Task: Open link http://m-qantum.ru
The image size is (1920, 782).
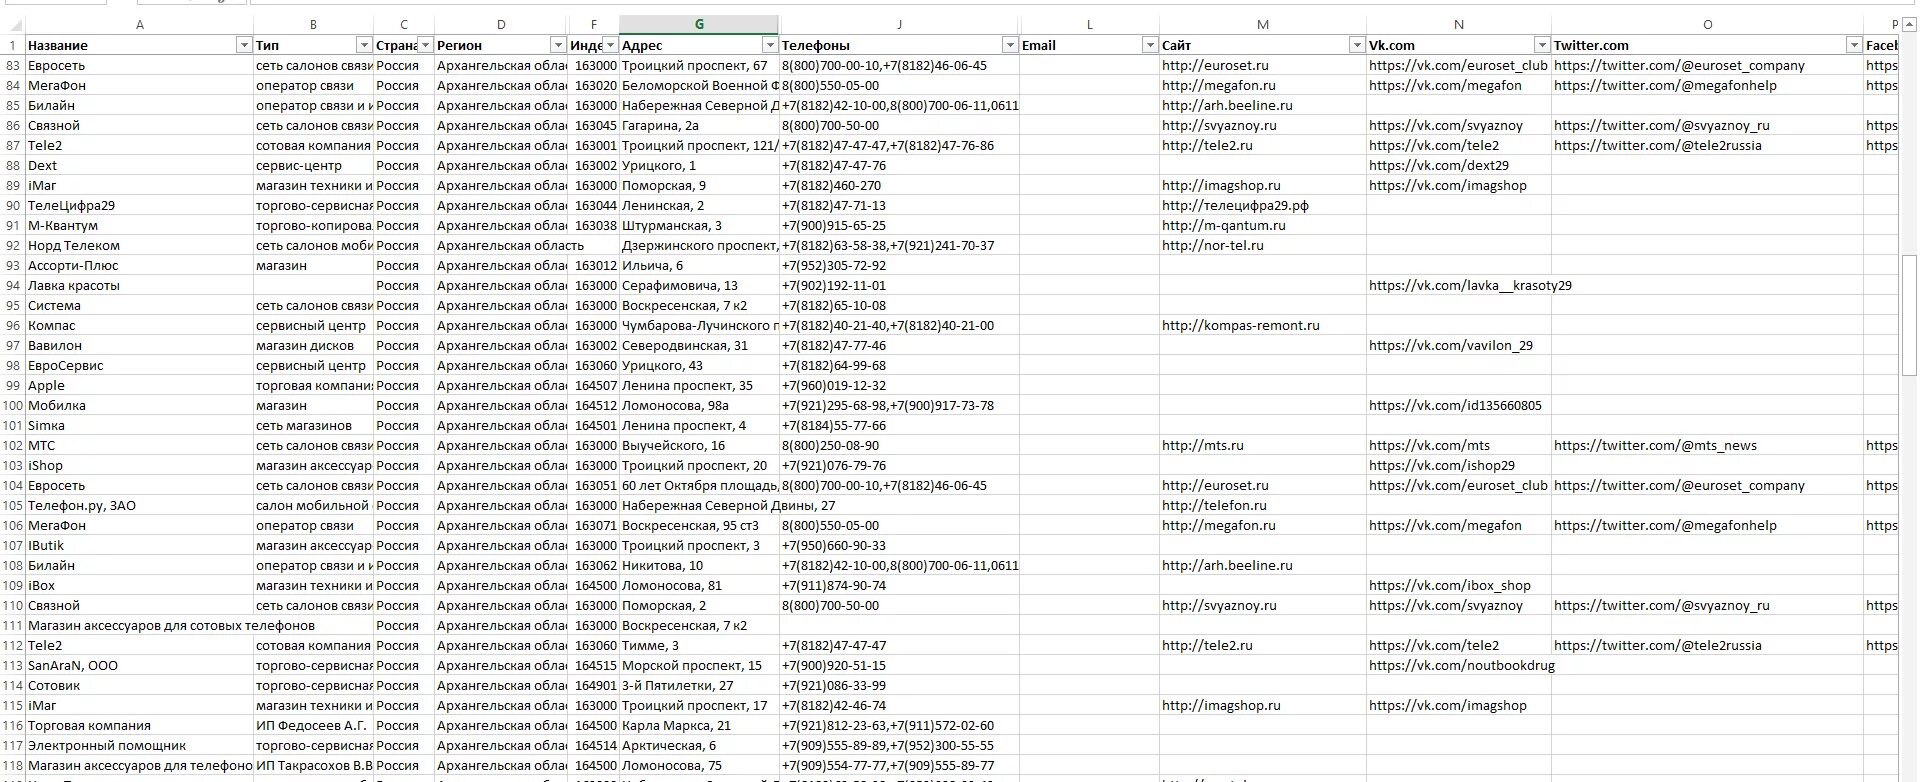Action: [x=1223, y=225]
